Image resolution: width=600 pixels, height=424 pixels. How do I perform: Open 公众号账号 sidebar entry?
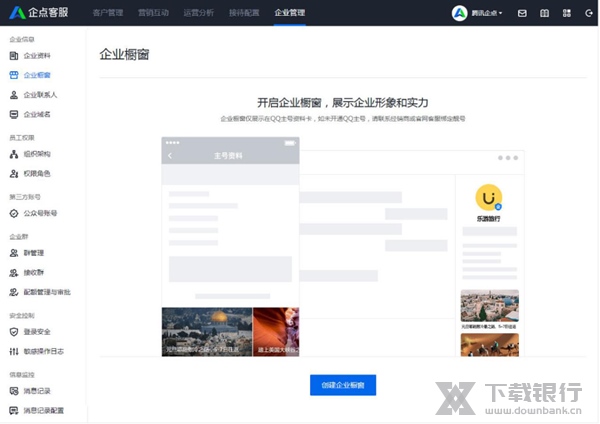(x=40, y=214)
